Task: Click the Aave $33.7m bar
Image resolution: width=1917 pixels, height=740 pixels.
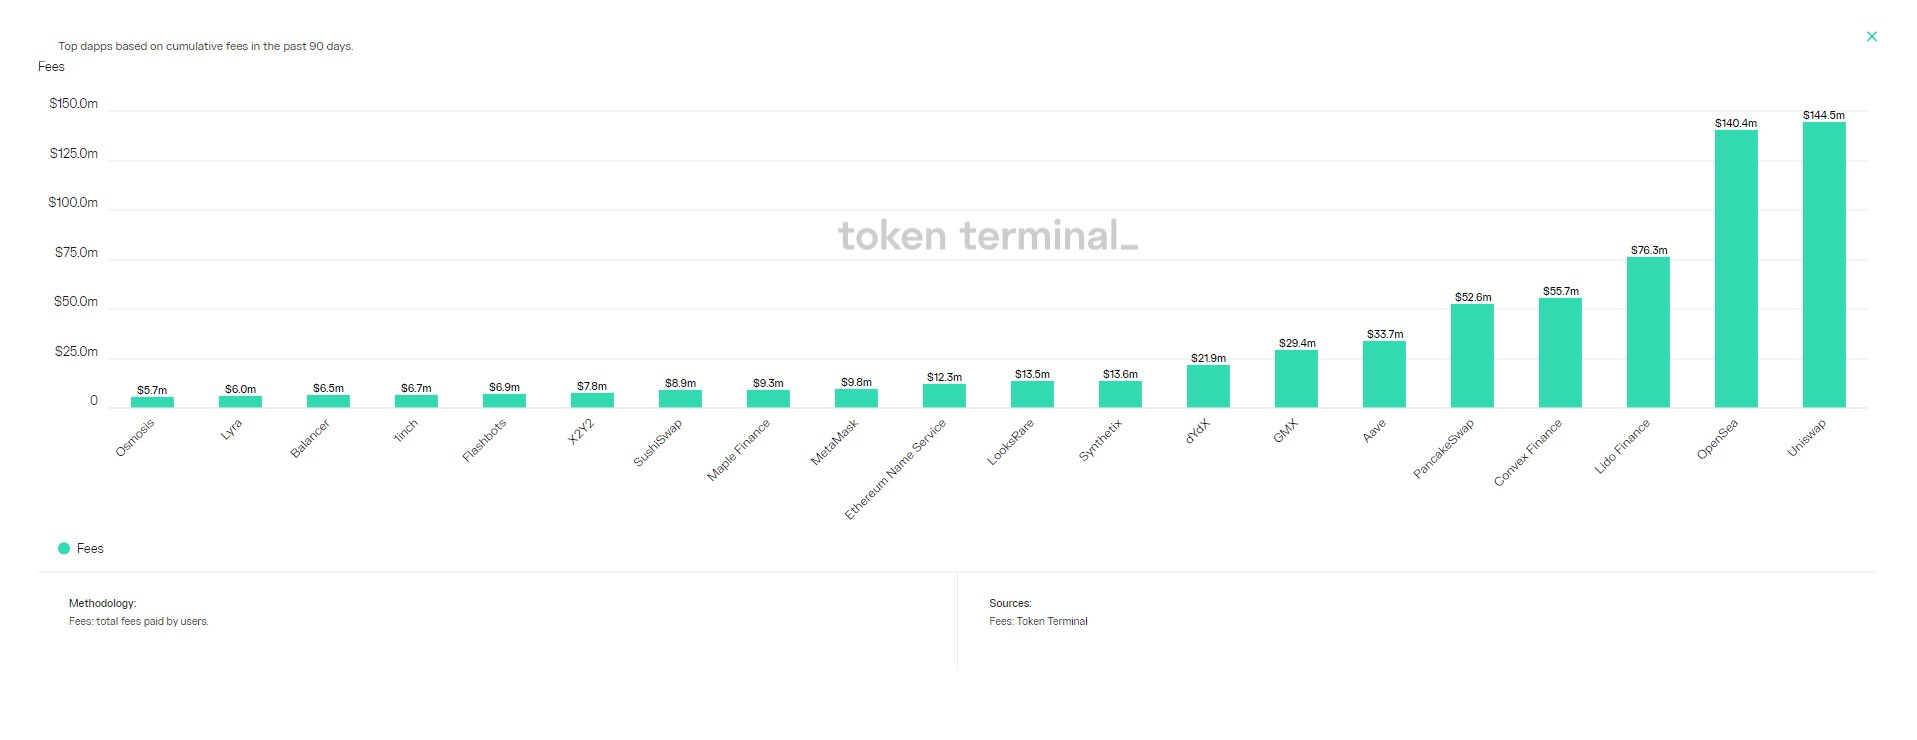Action: pos(1383,374)
